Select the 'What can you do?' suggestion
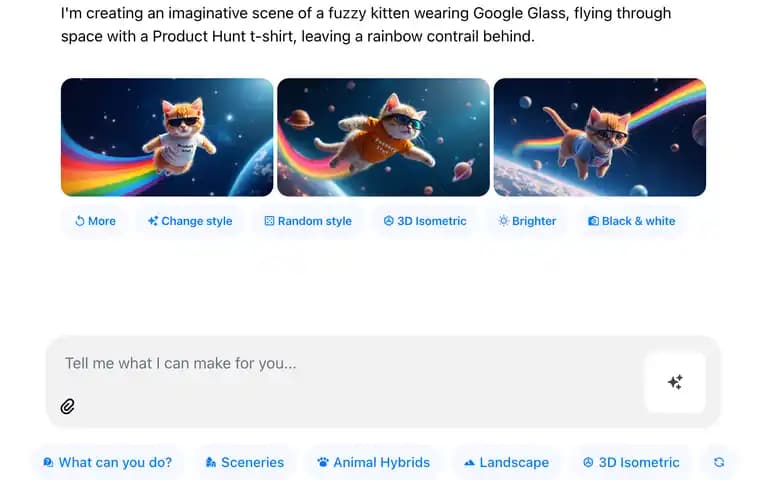 [x=108, y=462]
